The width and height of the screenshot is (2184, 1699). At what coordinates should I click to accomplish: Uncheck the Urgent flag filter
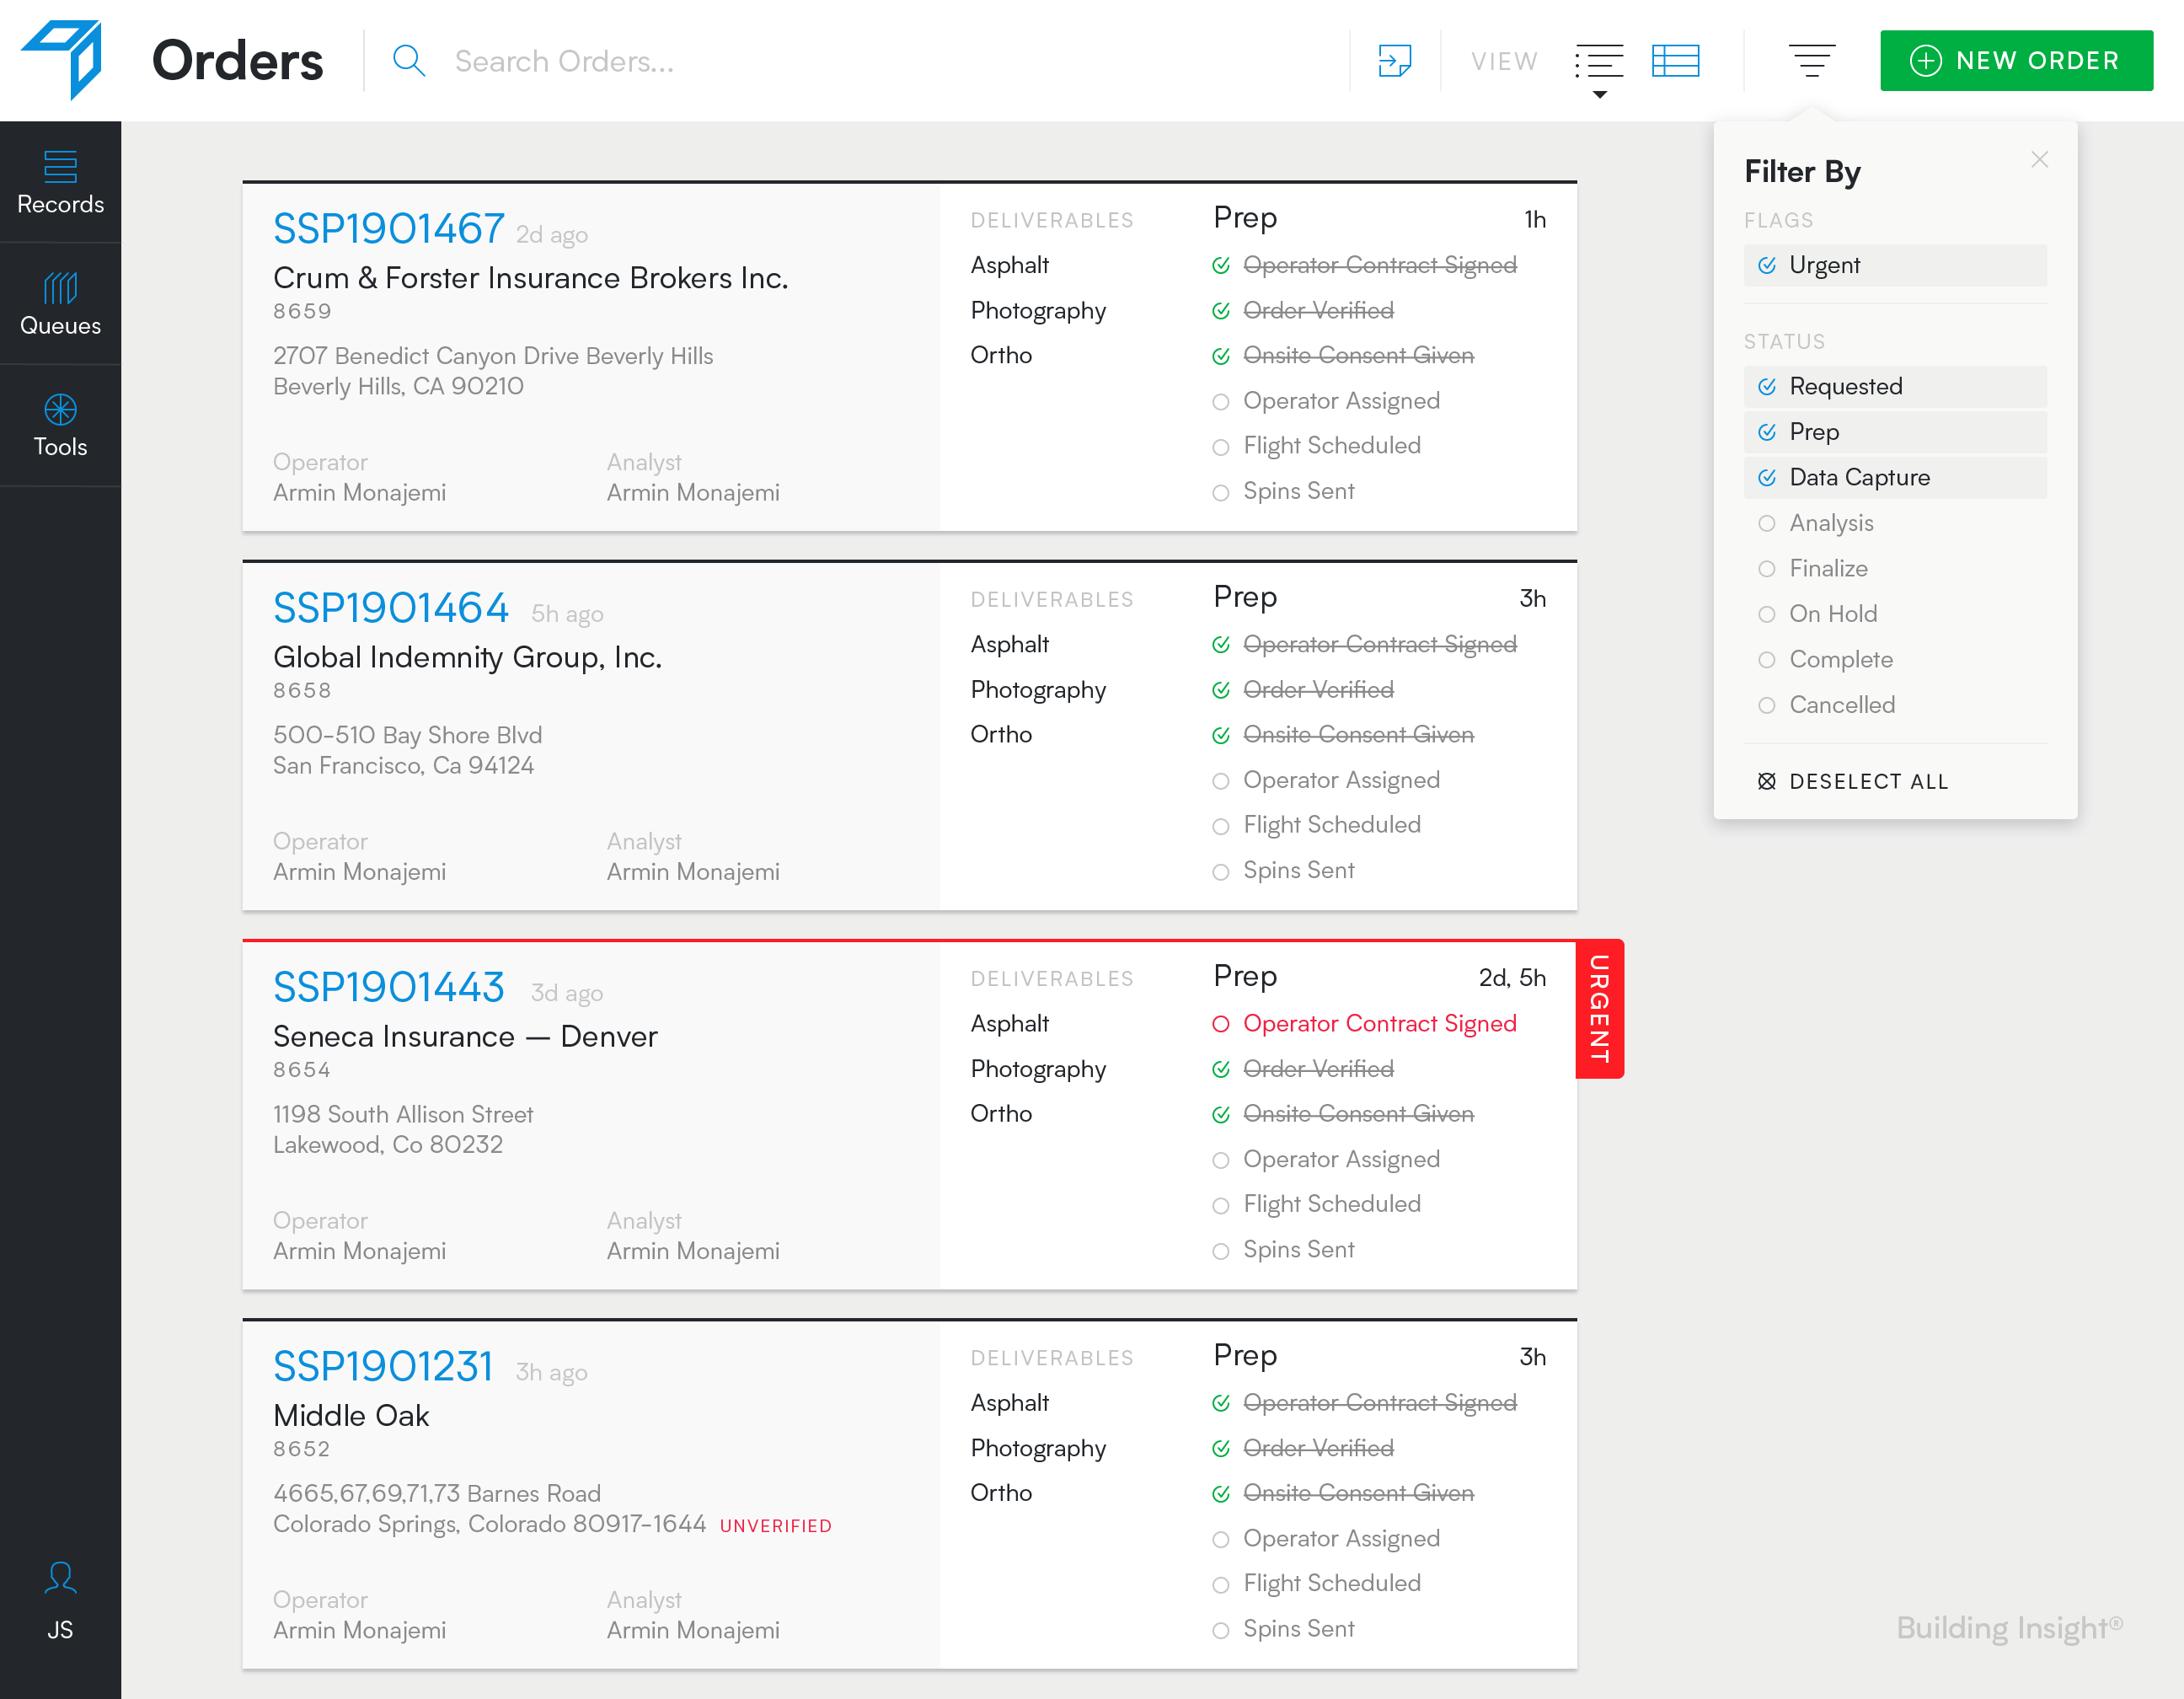tap(1766, 266)
